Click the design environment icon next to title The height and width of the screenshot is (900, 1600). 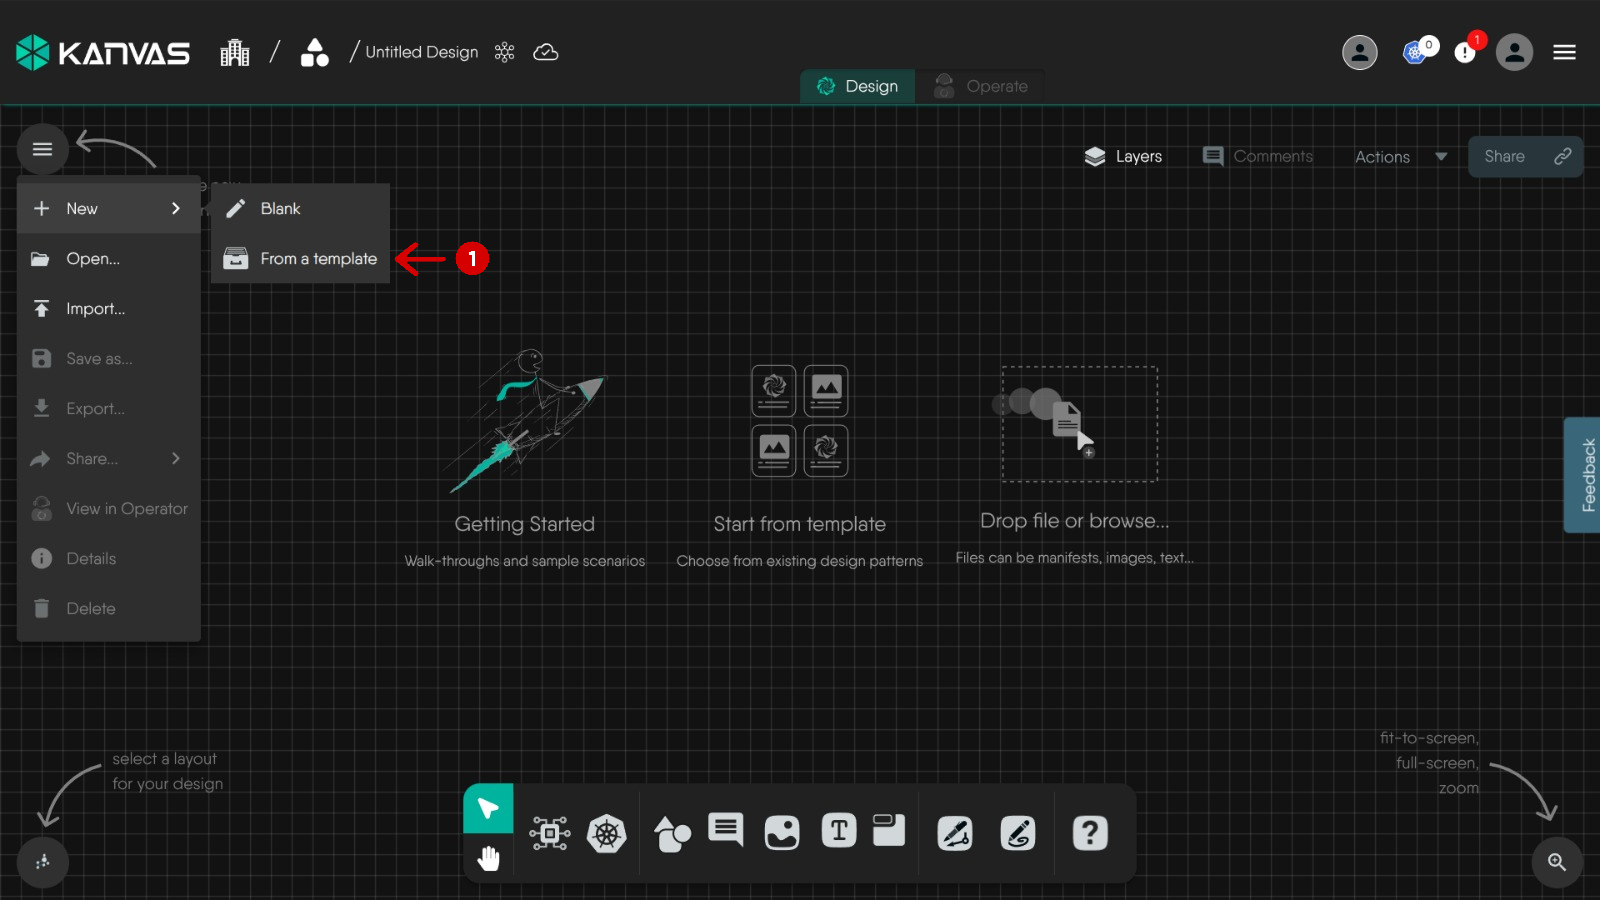504,52
